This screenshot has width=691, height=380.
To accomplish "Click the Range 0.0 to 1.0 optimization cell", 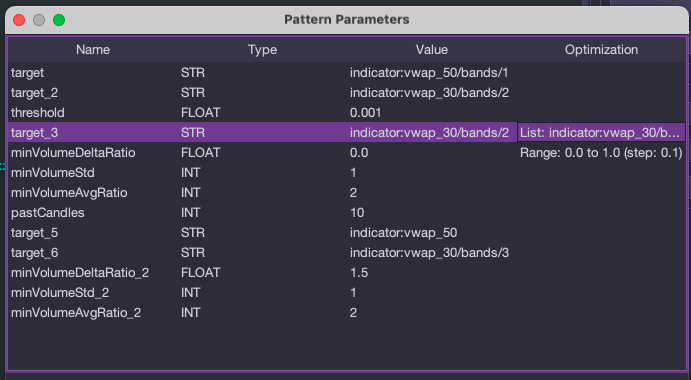I will pos(601,153).
